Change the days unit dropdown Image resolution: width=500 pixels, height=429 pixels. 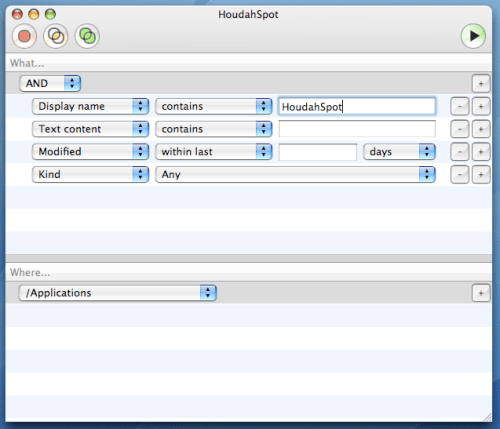pyautogui.click(x=399, y=152)
